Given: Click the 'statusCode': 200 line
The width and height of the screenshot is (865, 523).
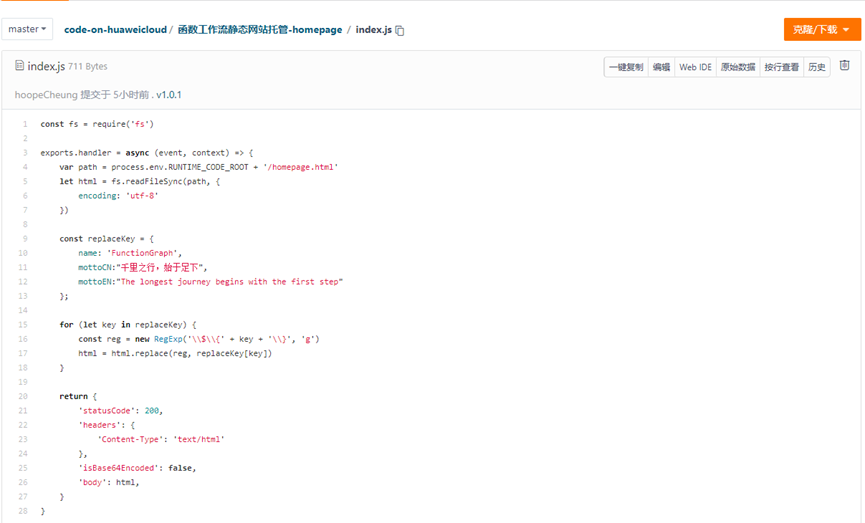Looking at the screenshot, I should point(121,411).
